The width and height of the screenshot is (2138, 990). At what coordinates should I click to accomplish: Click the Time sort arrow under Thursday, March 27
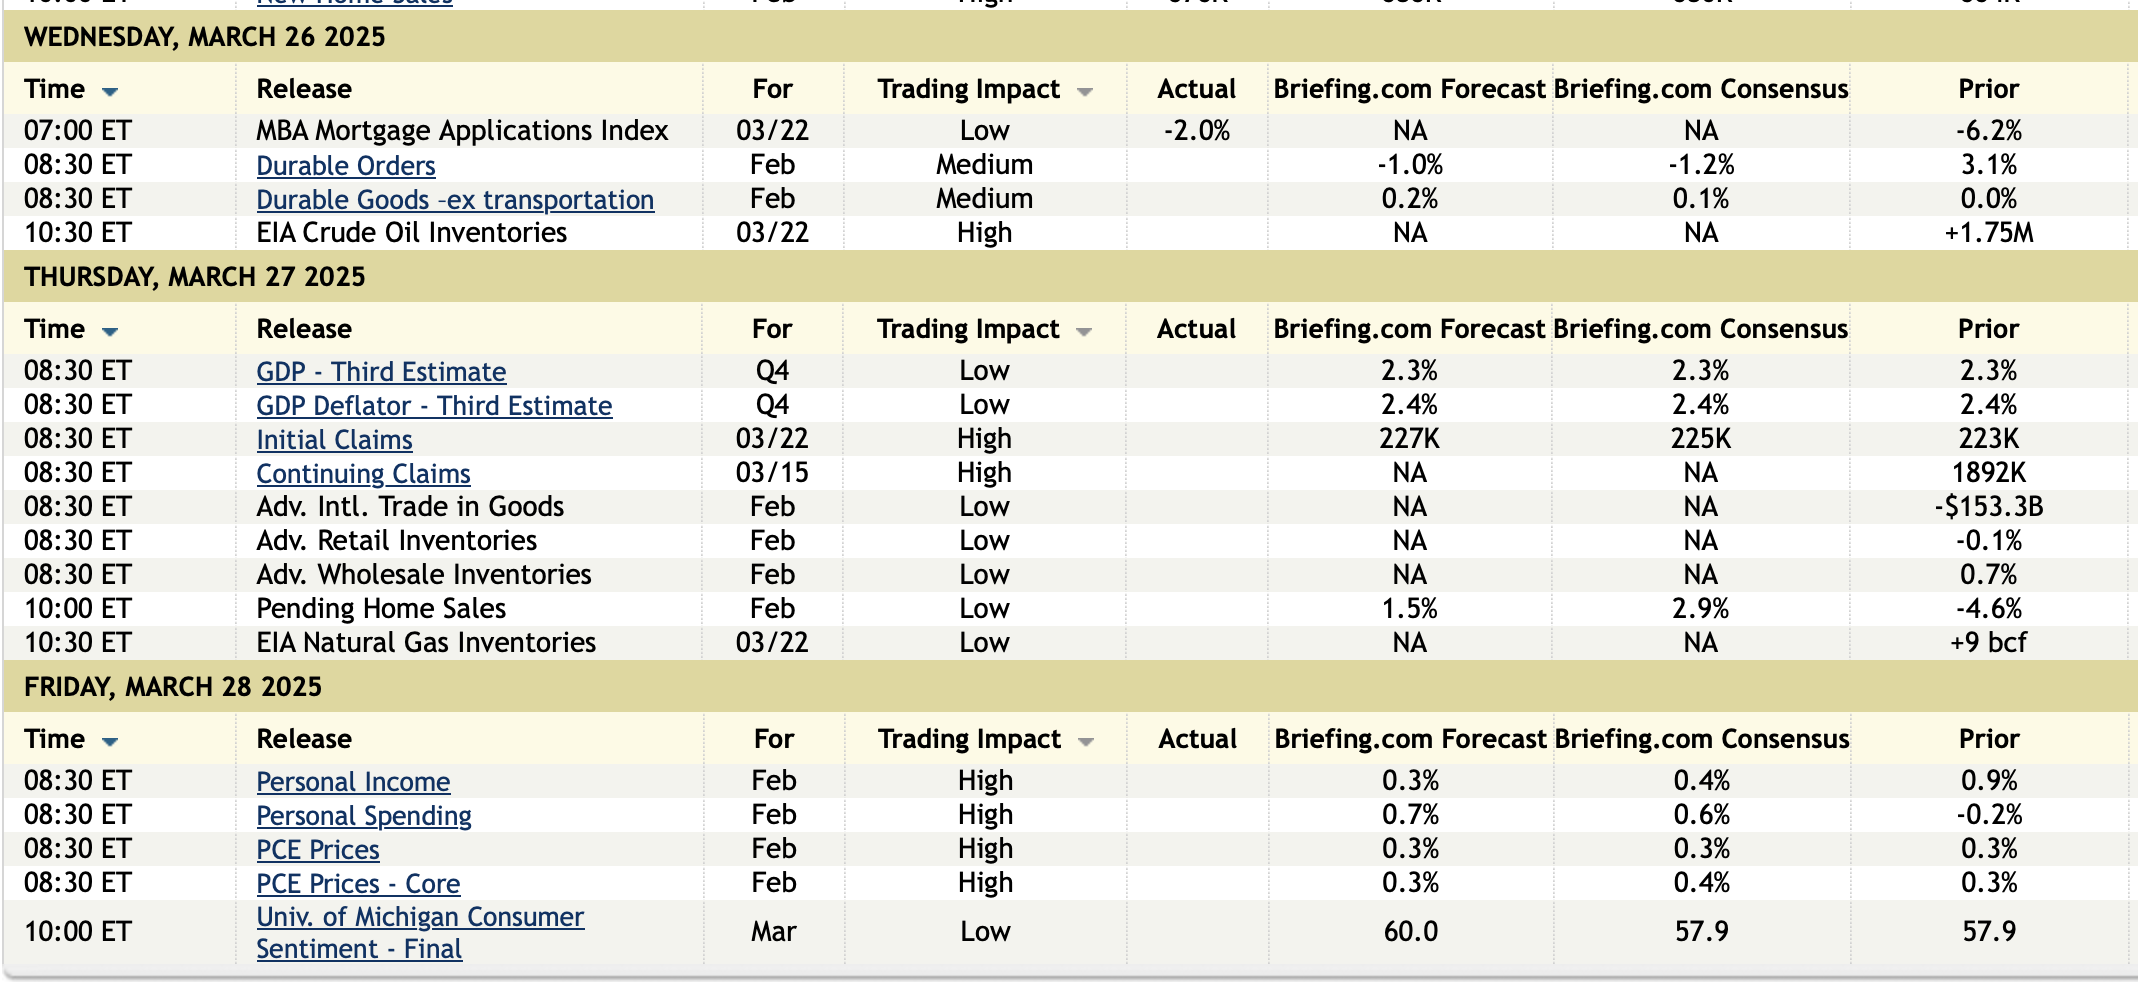pos(110,331)
